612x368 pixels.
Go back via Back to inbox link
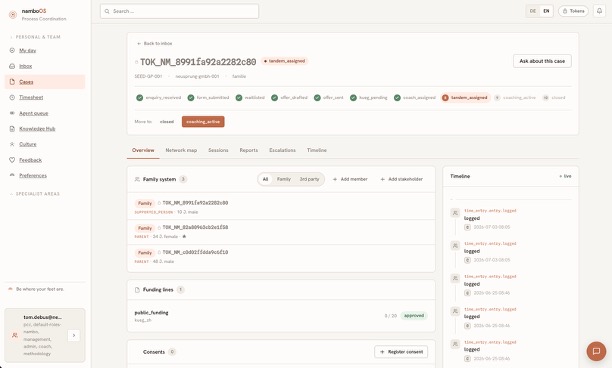tap(155, 43)
